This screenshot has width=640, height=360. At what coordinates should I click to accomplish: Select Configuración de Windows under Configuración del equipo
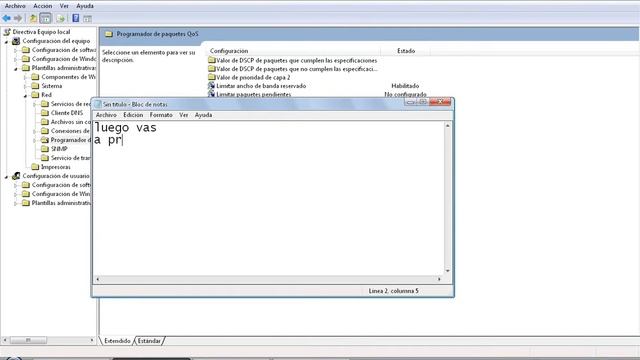coord(64,59)
